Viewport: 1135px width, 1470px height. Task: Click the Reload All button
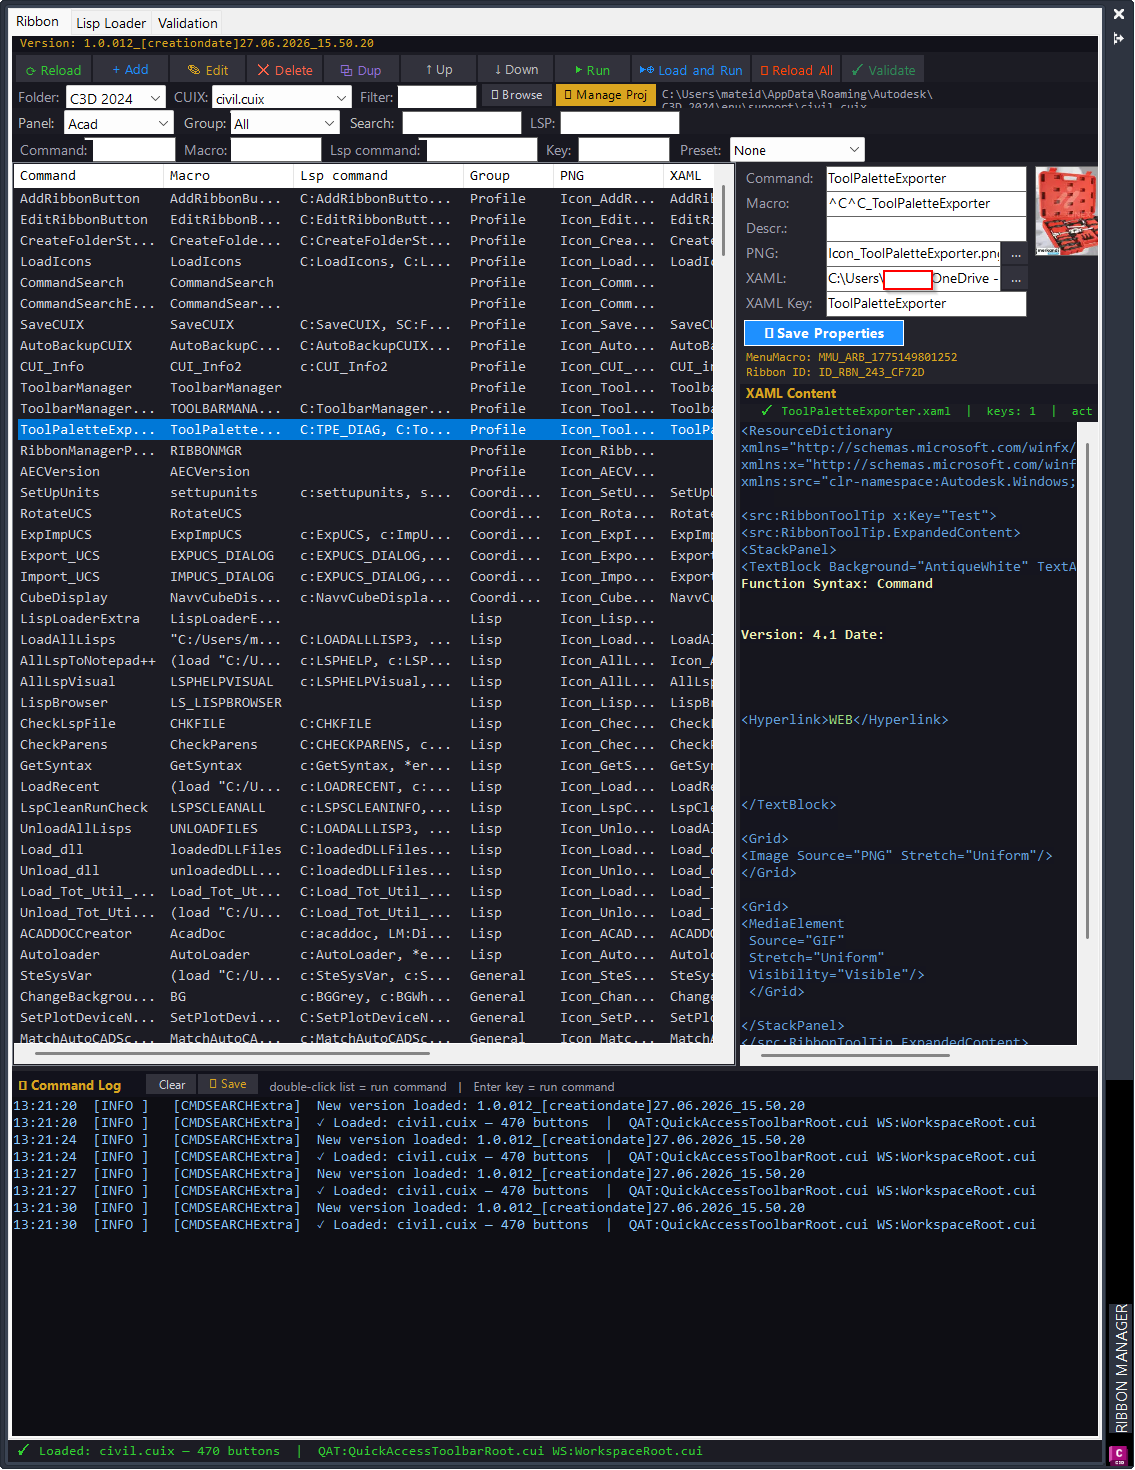[x=796, y=70]
